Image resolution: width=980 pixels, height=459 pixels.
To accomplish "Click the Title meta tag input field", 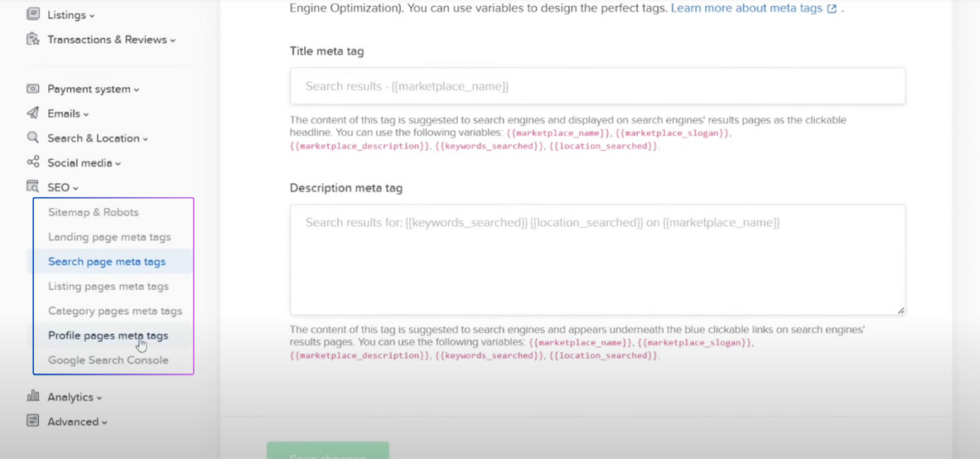I will [x=598, y=86].
